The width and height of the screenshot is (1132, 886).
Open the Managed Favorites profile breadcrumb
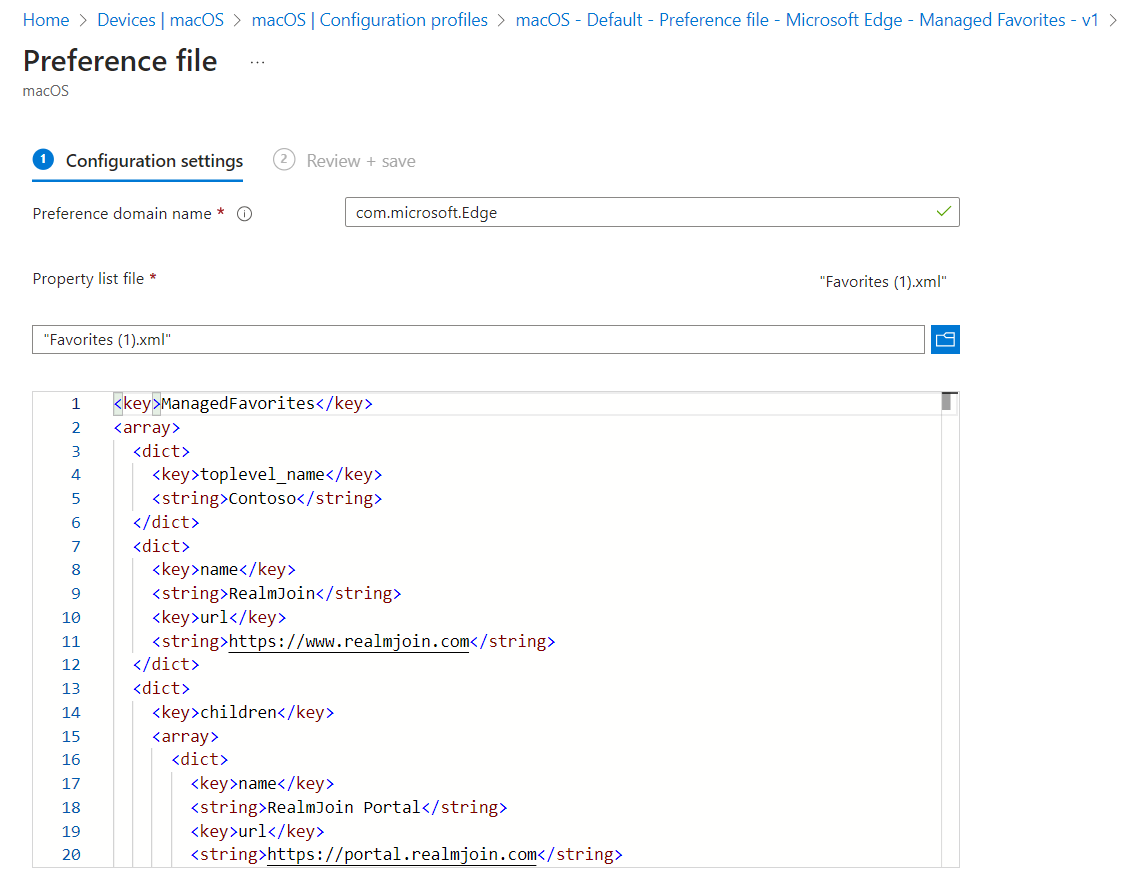807,20
